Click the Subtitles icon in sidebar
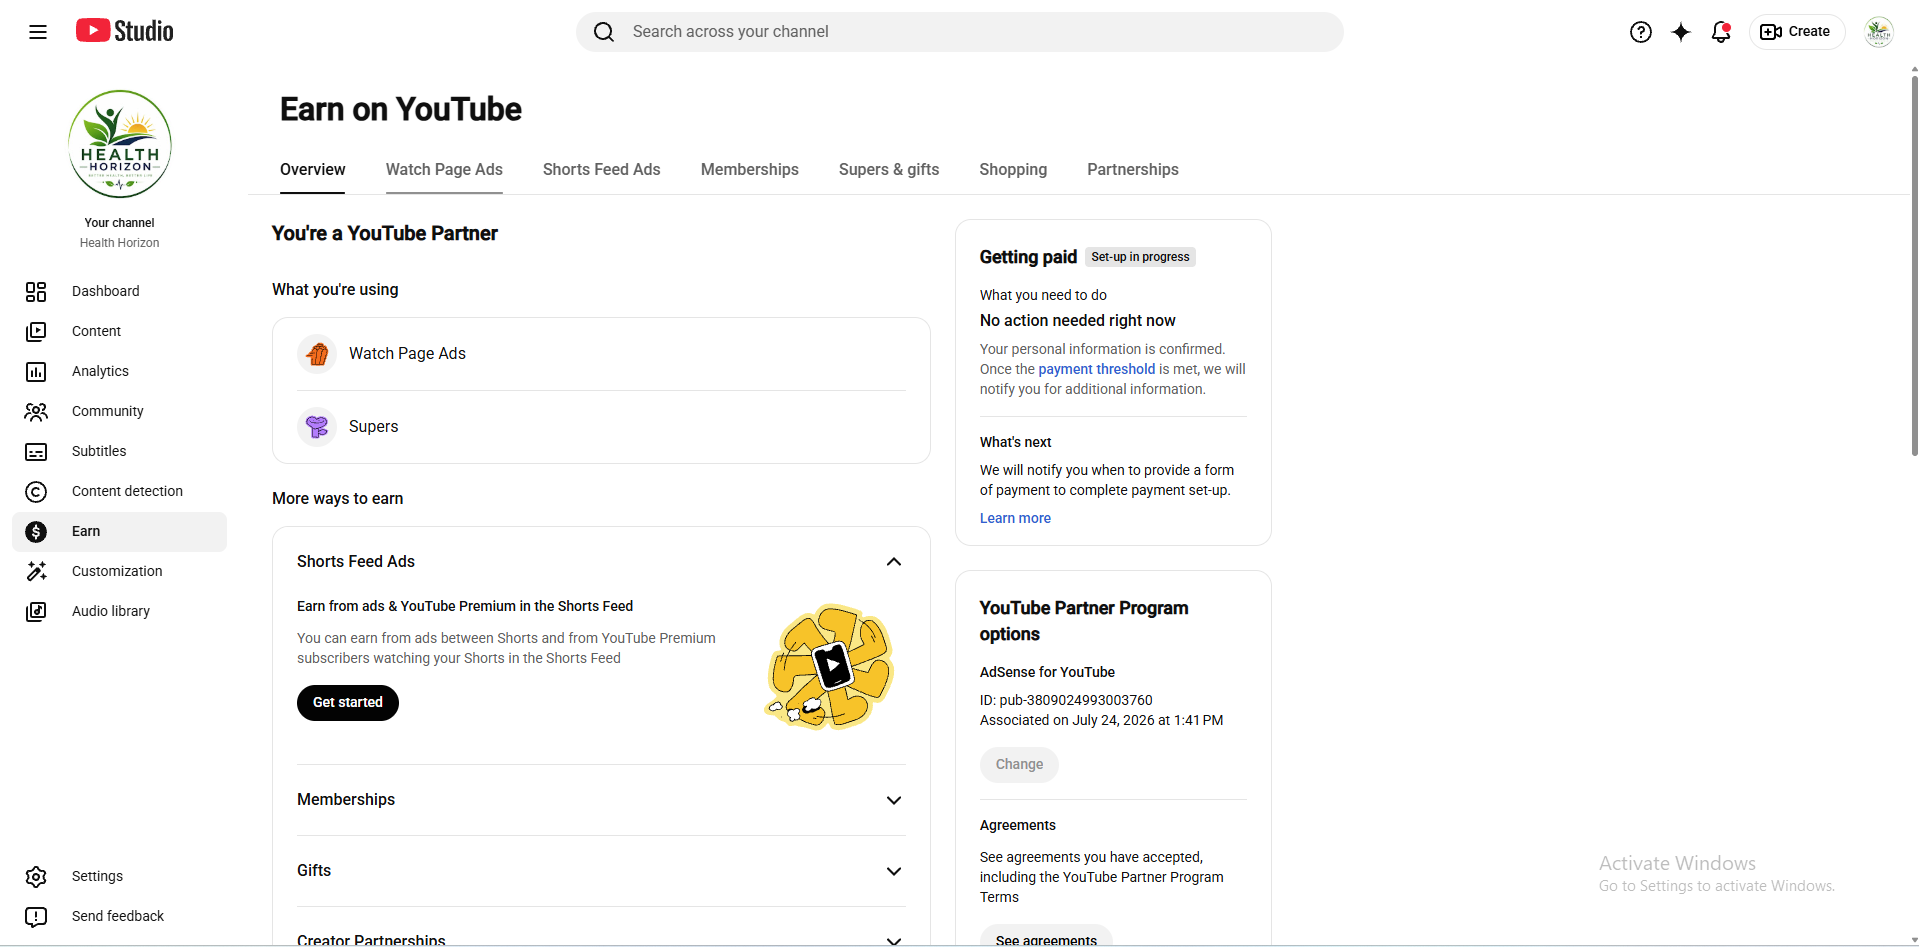 point(36,452)
